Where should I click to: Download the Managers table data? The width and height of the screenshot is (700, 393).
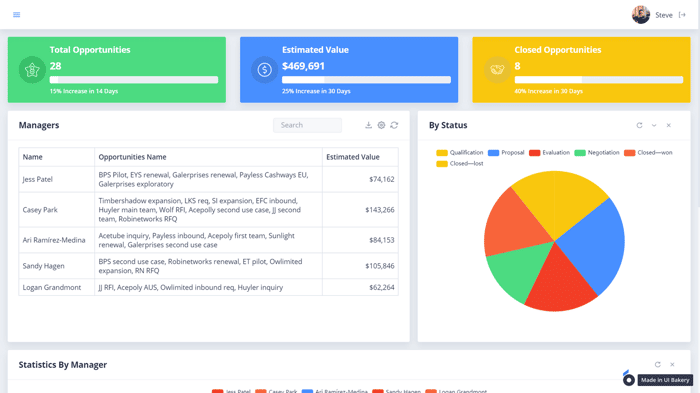368,125
